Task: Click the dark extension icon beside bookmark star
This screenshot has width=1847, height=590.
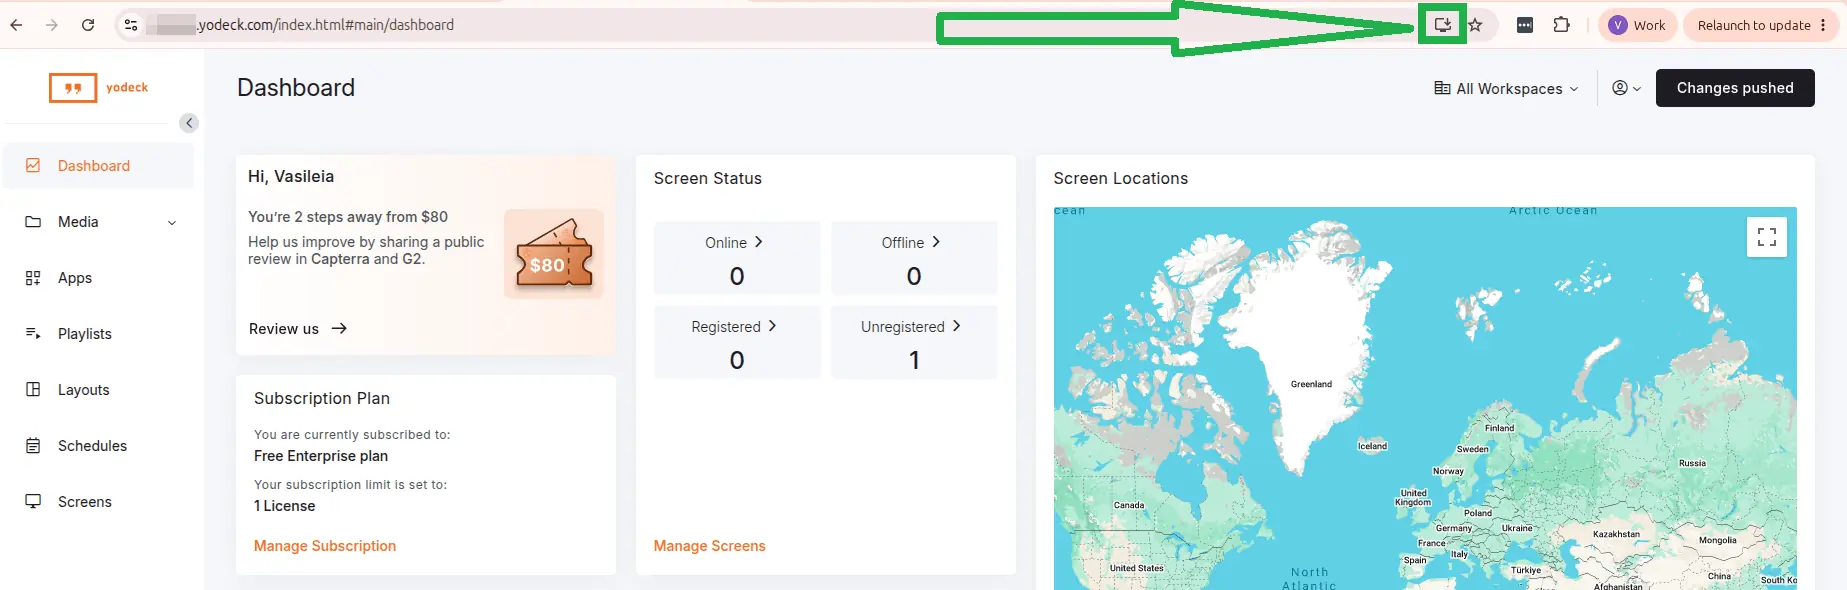Action: click(x=1525, y=25)
